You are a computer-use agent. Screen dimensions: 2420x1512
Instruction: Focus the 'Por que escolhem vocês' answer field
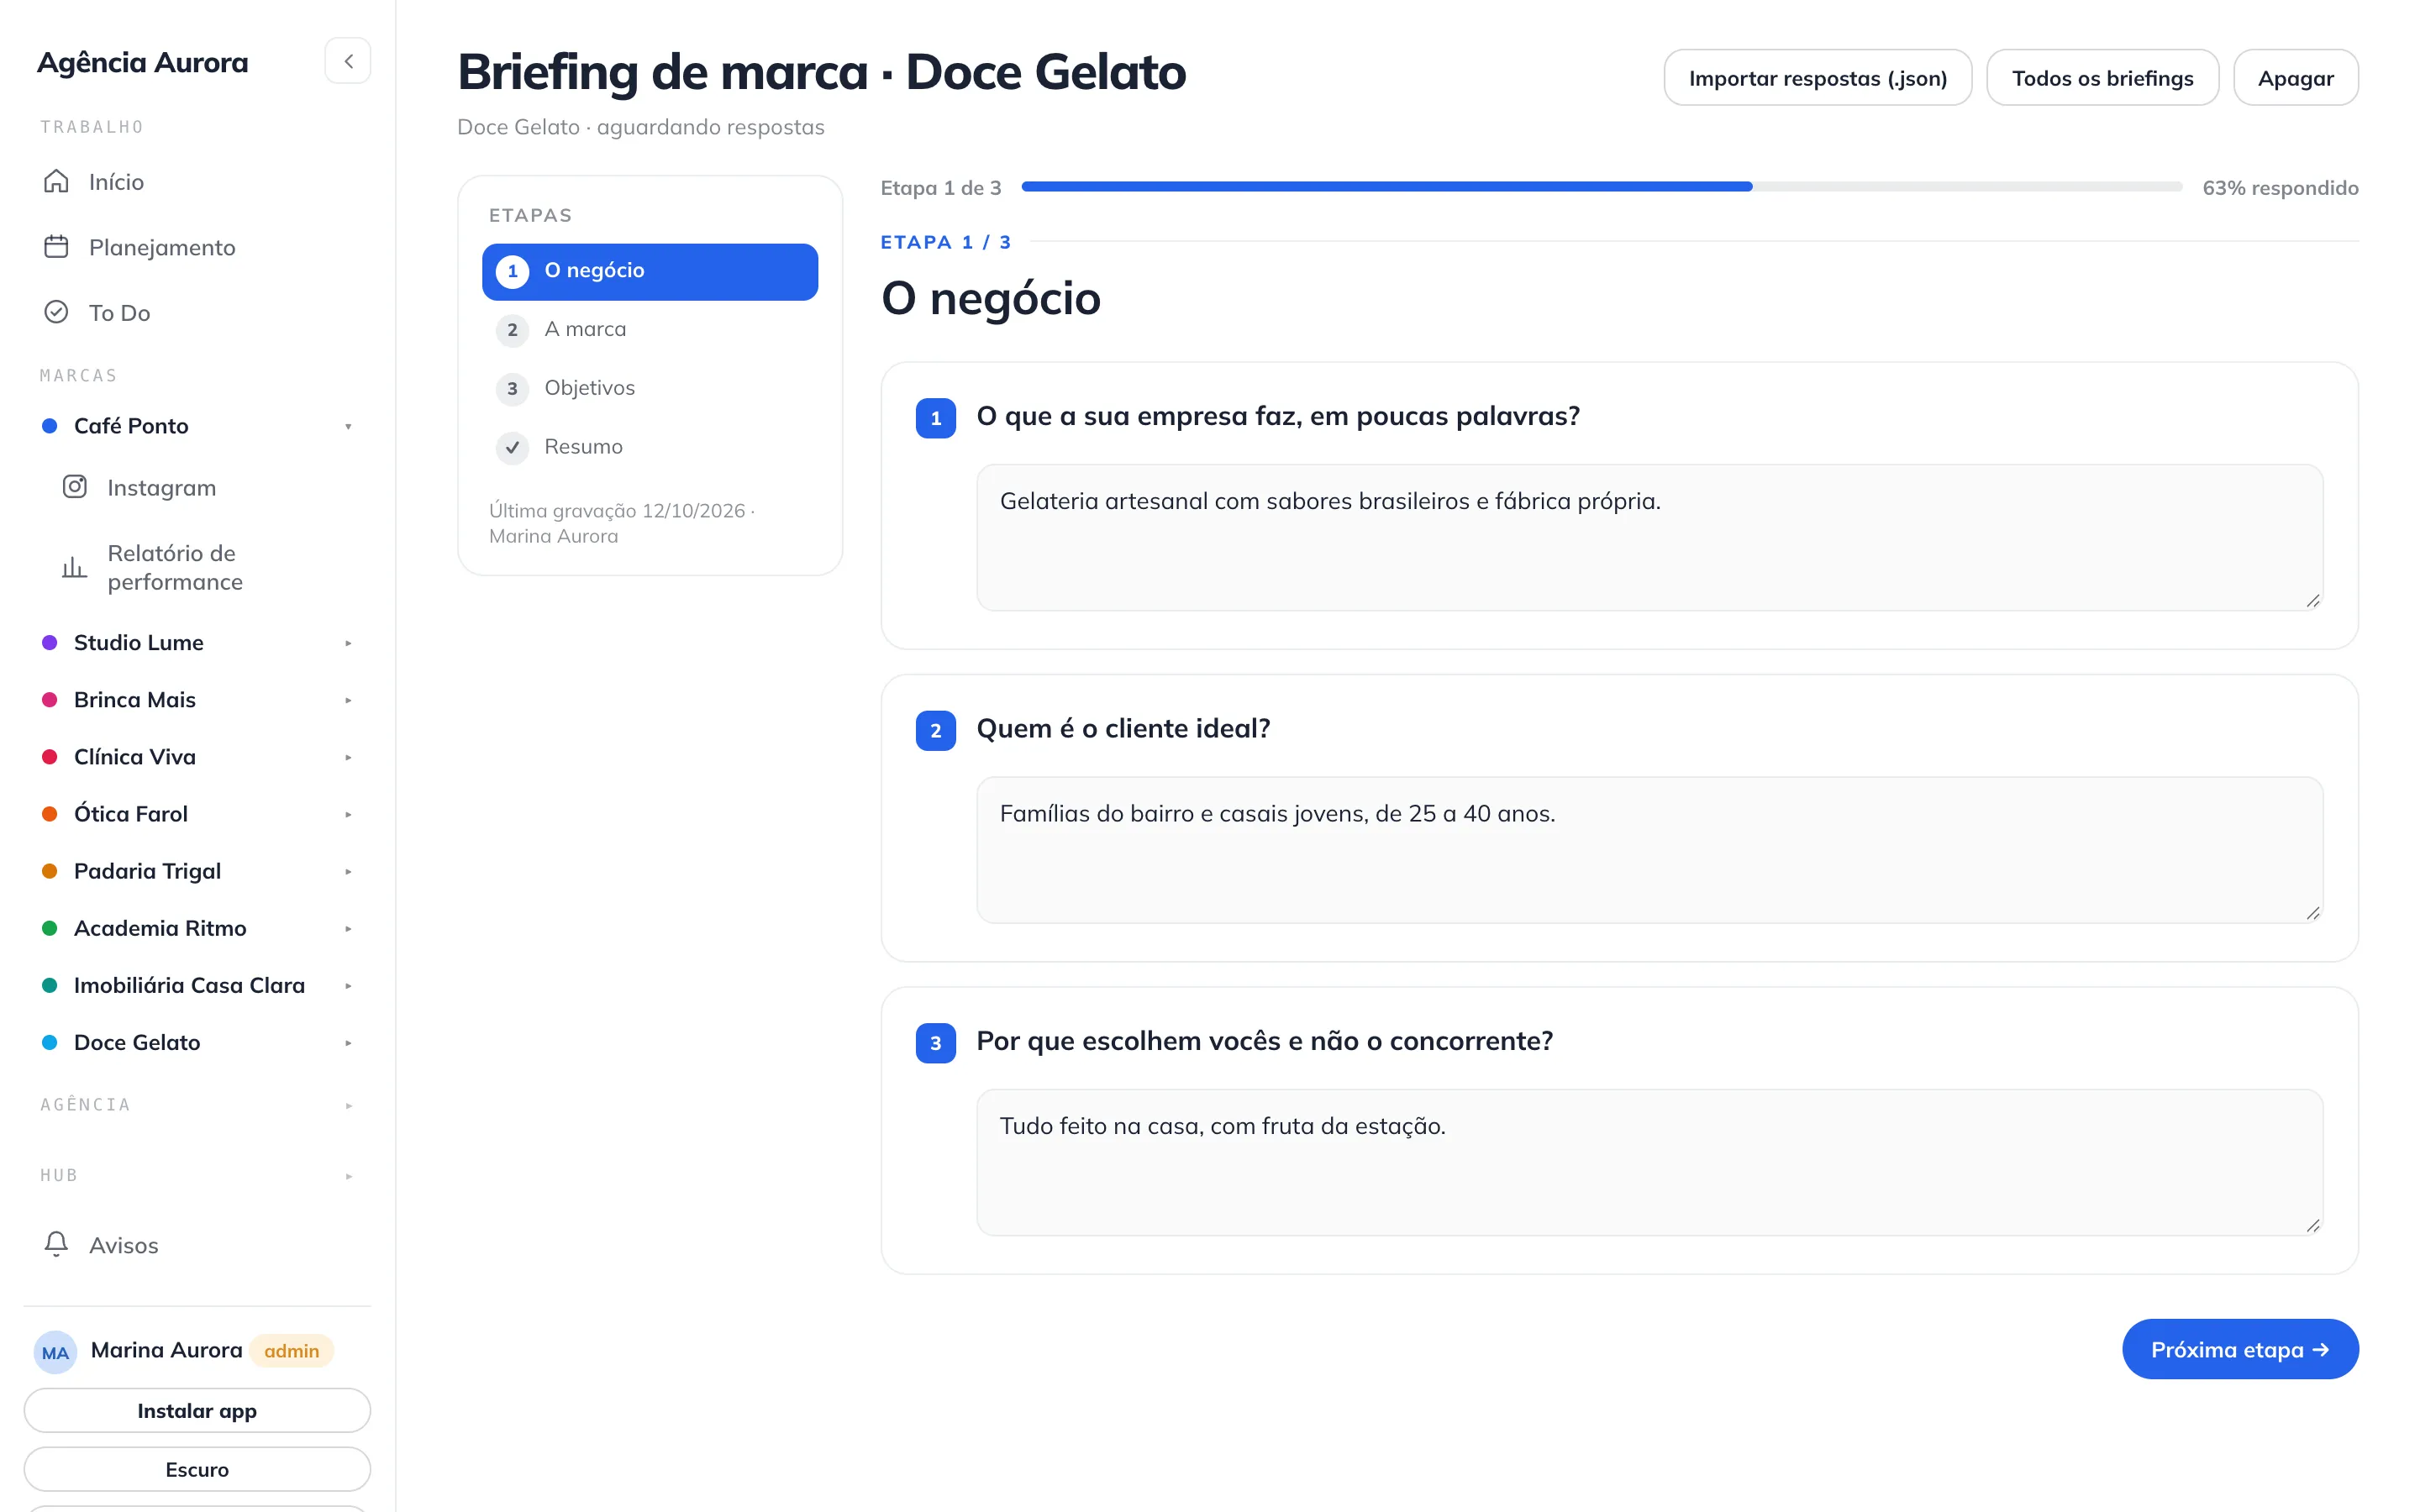pyautogui.click(x=1649, y=1162)
